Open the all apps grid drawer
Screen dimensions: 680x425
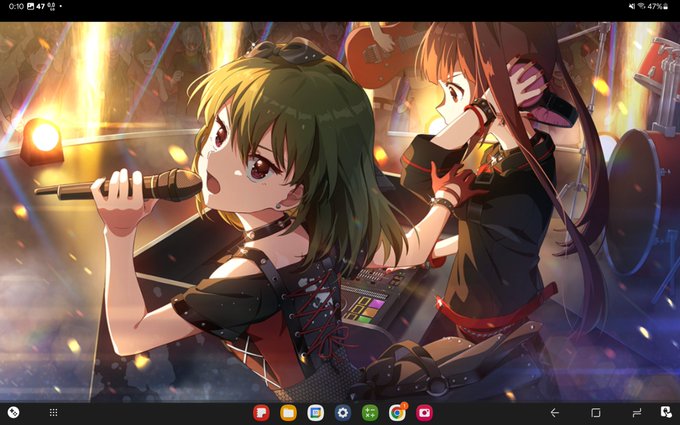53,412
